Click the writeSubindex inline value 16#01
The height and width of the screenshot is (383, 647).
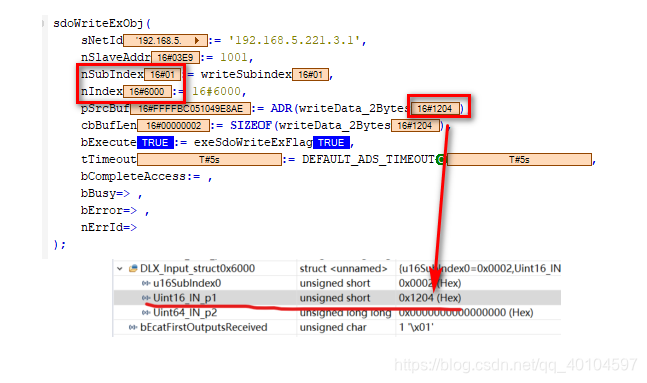coord(310,75)
